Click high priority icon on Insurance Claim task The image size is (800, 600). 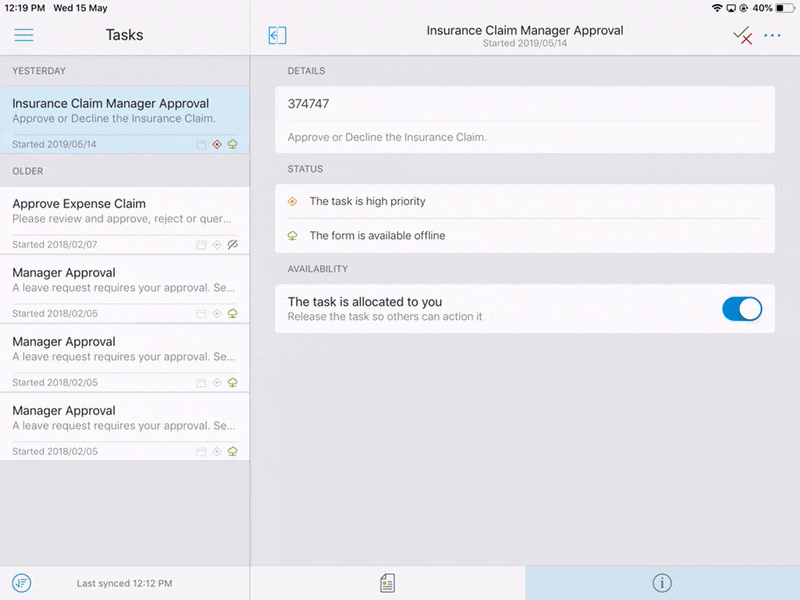[x=217, y=144]
